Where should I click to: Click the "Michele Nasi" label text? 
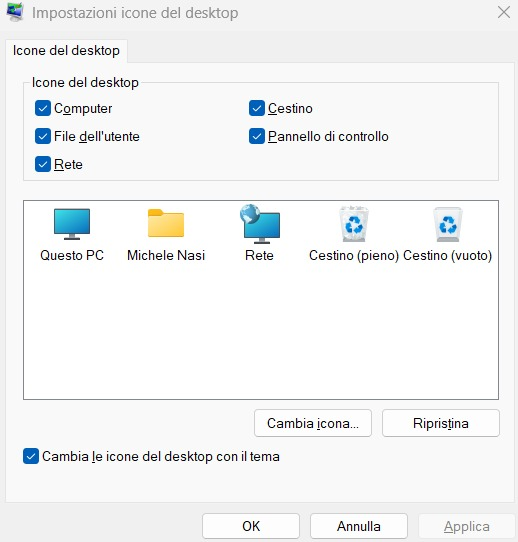click(x=166, y=255)
